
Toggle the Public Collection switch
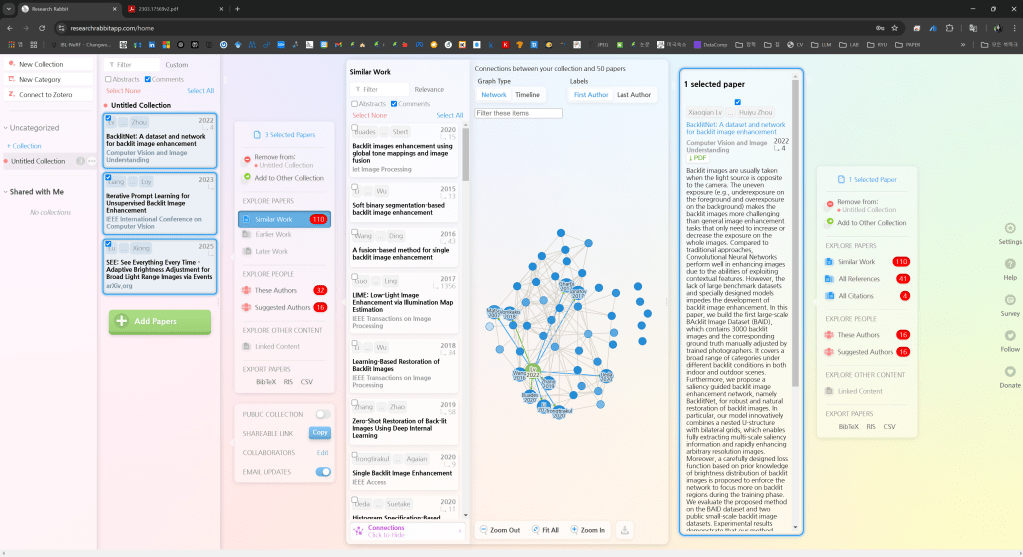click(x=323, y=413)
